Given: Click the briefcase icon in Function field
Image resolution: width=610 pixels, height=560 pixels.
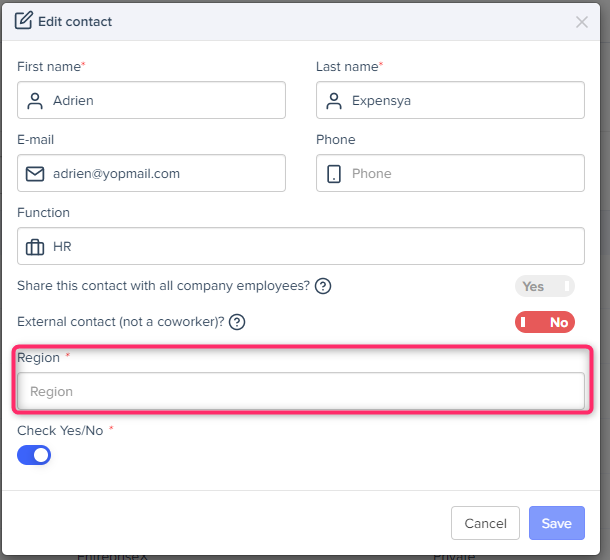Looking at the screenshot, I should tap(35, 246).
